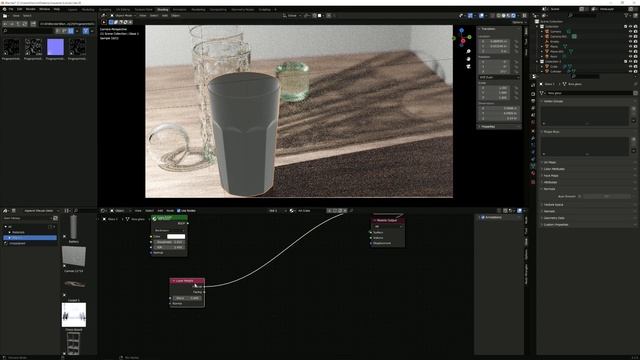This screenshot has height=360, width=640.
Task: Open the File menu
Action: (11, 9)
